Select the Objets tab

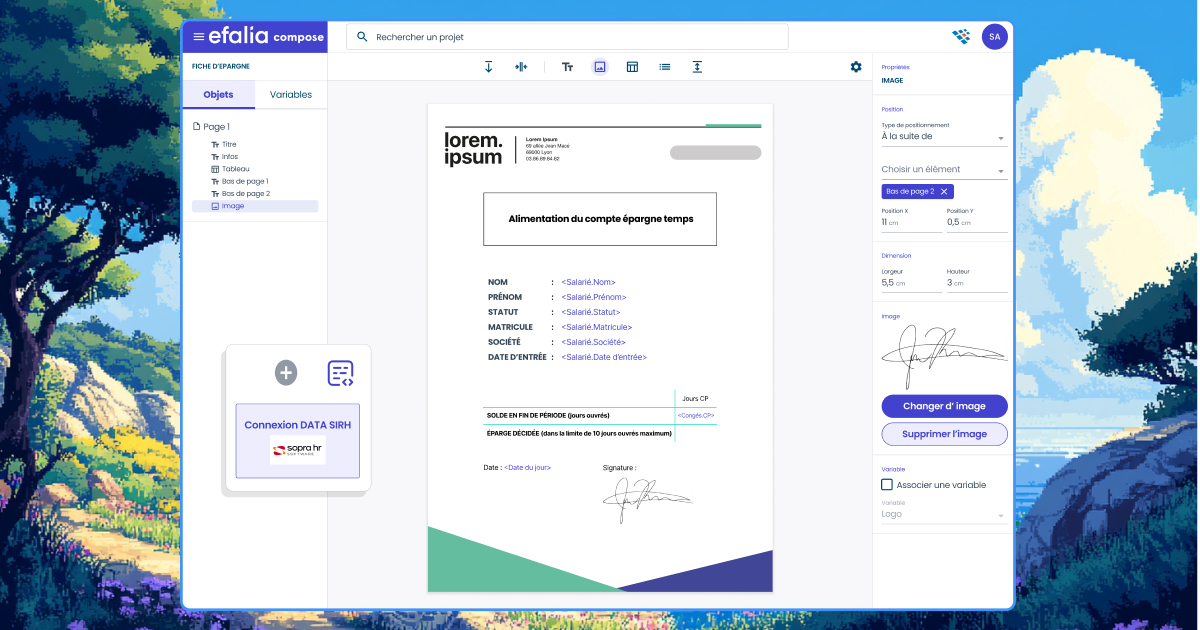click(218, 94)
